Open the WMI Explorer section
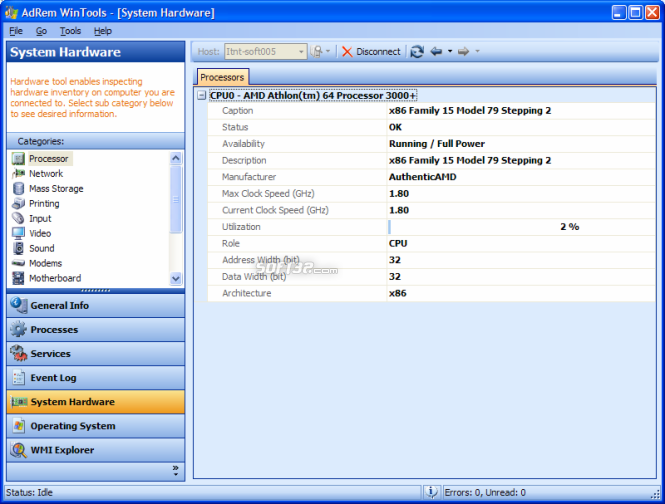This screenshot has height=504, width=665. click(x=96, y=450)
